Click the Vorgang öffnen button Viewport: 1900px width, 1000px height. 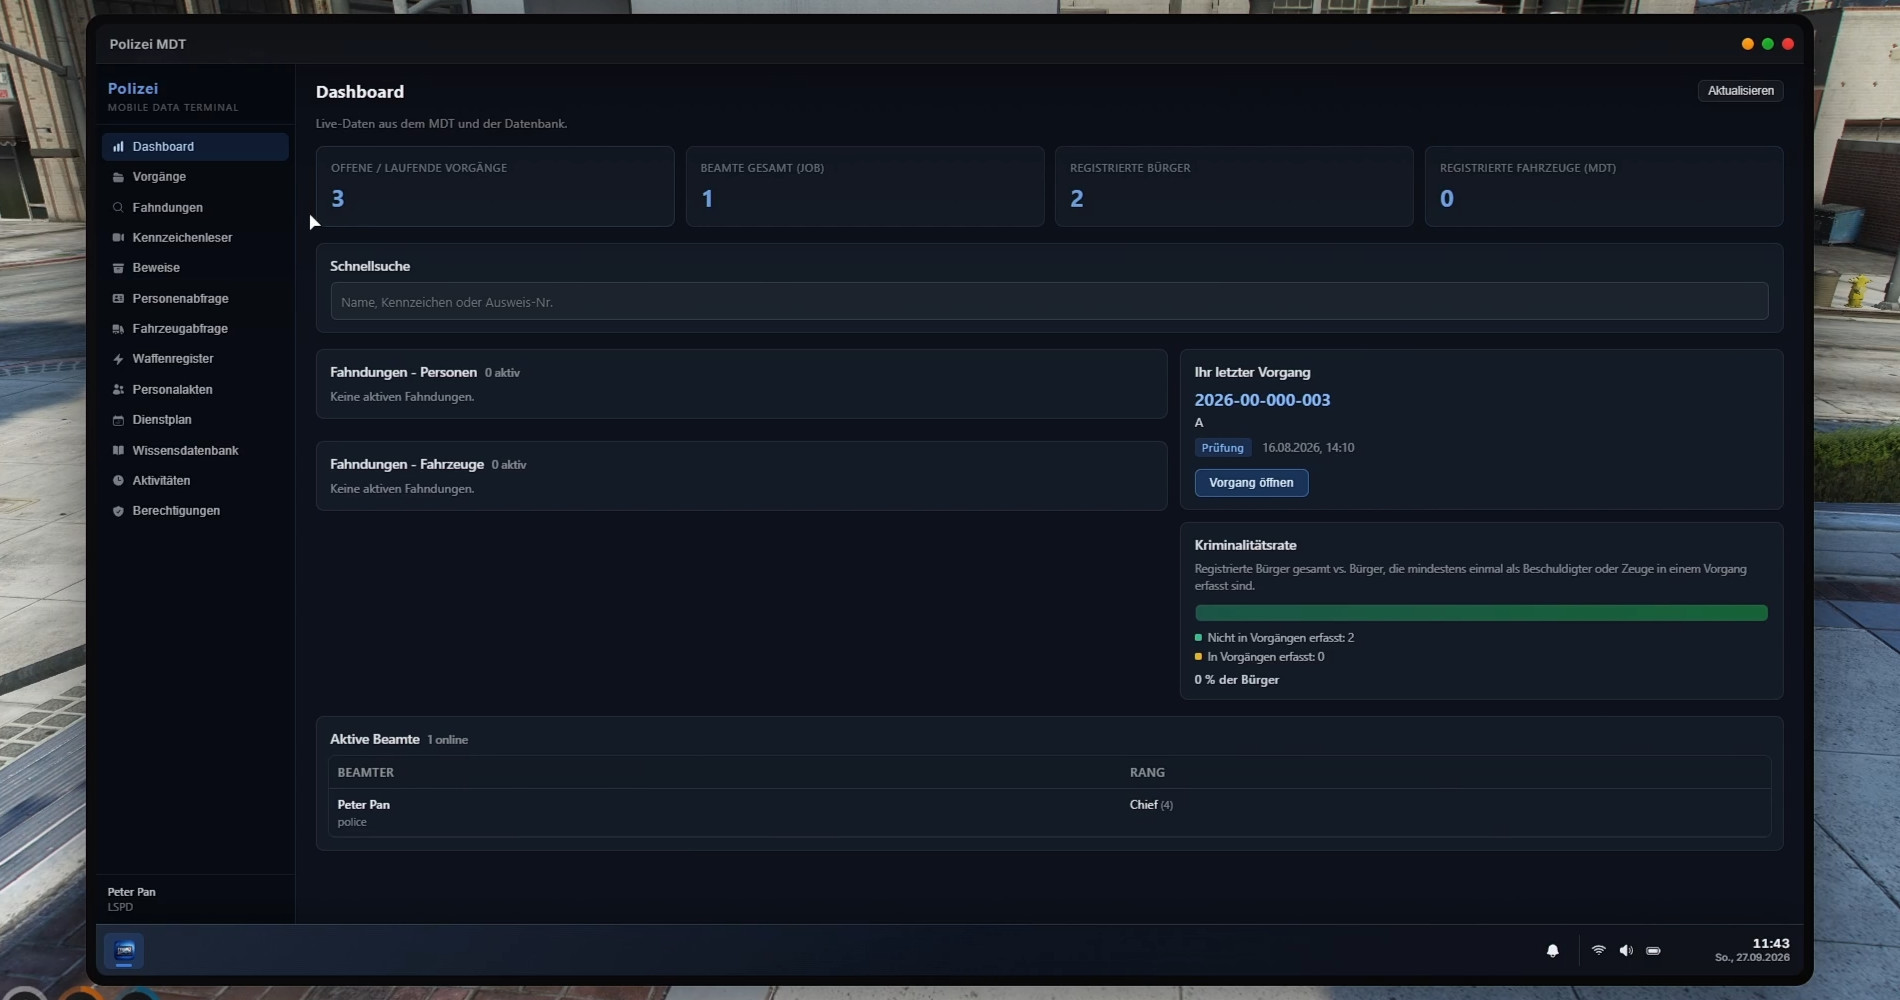pyautogui.click(x=1251, y=483)
